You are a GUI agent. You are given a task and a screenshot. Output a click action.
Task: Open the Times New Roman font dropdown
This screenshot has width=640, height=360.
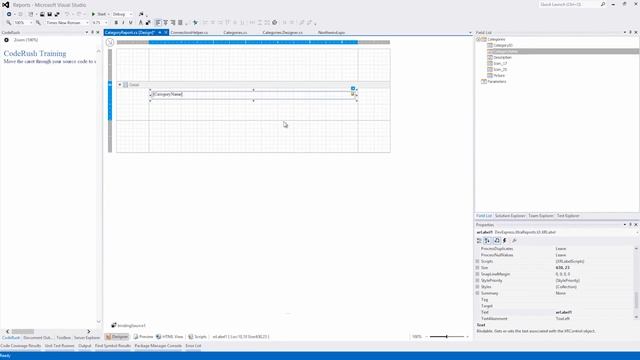tap(67, 23)
